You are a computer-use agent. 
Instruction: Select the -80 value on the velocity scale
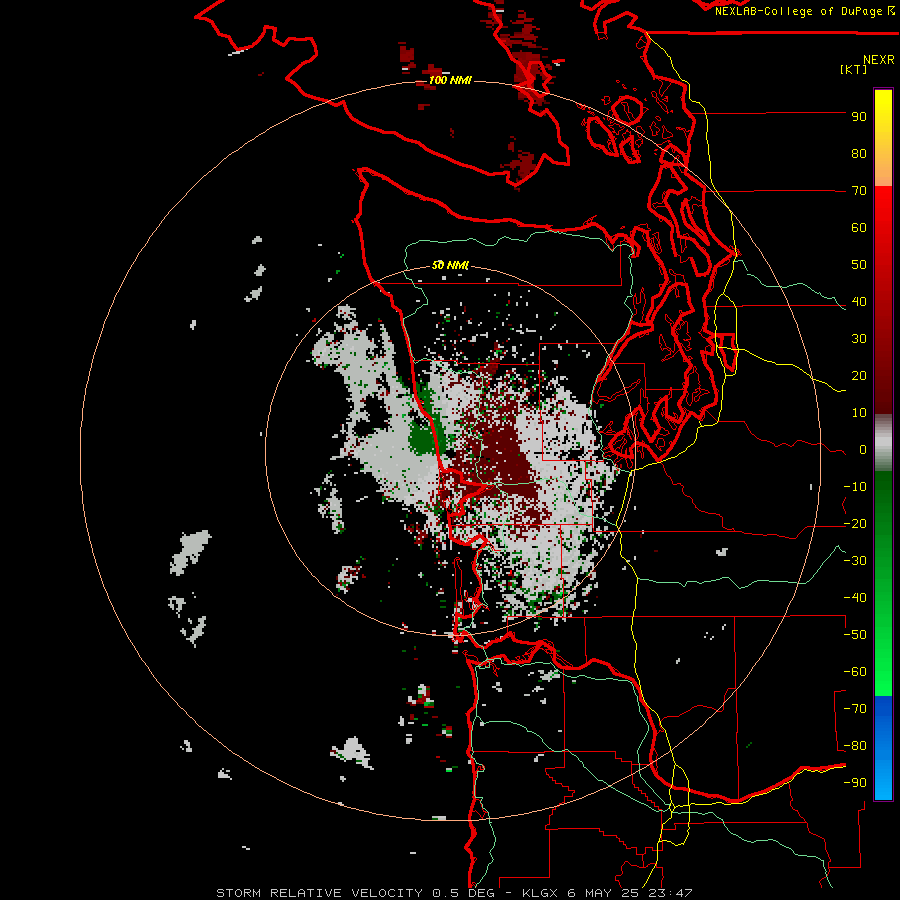[855, 746]
